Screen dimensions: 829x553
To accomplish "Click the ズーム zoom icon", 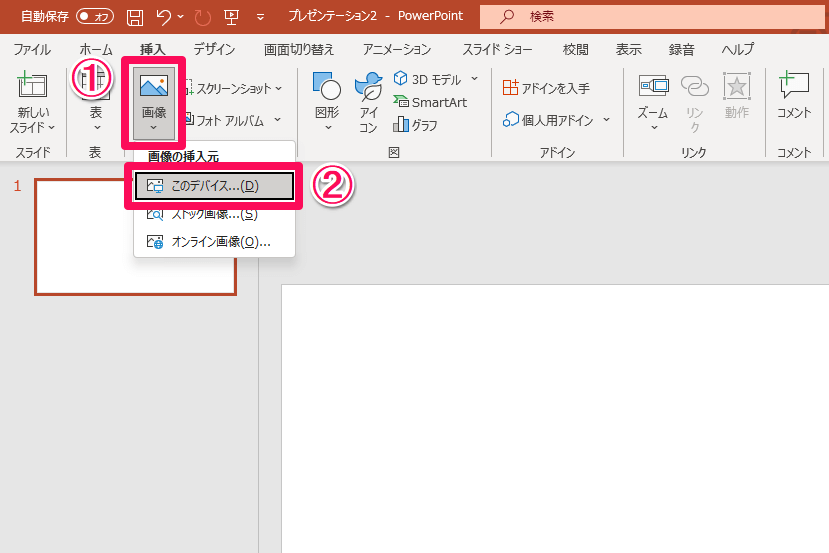I will click(x=653, y=86).
